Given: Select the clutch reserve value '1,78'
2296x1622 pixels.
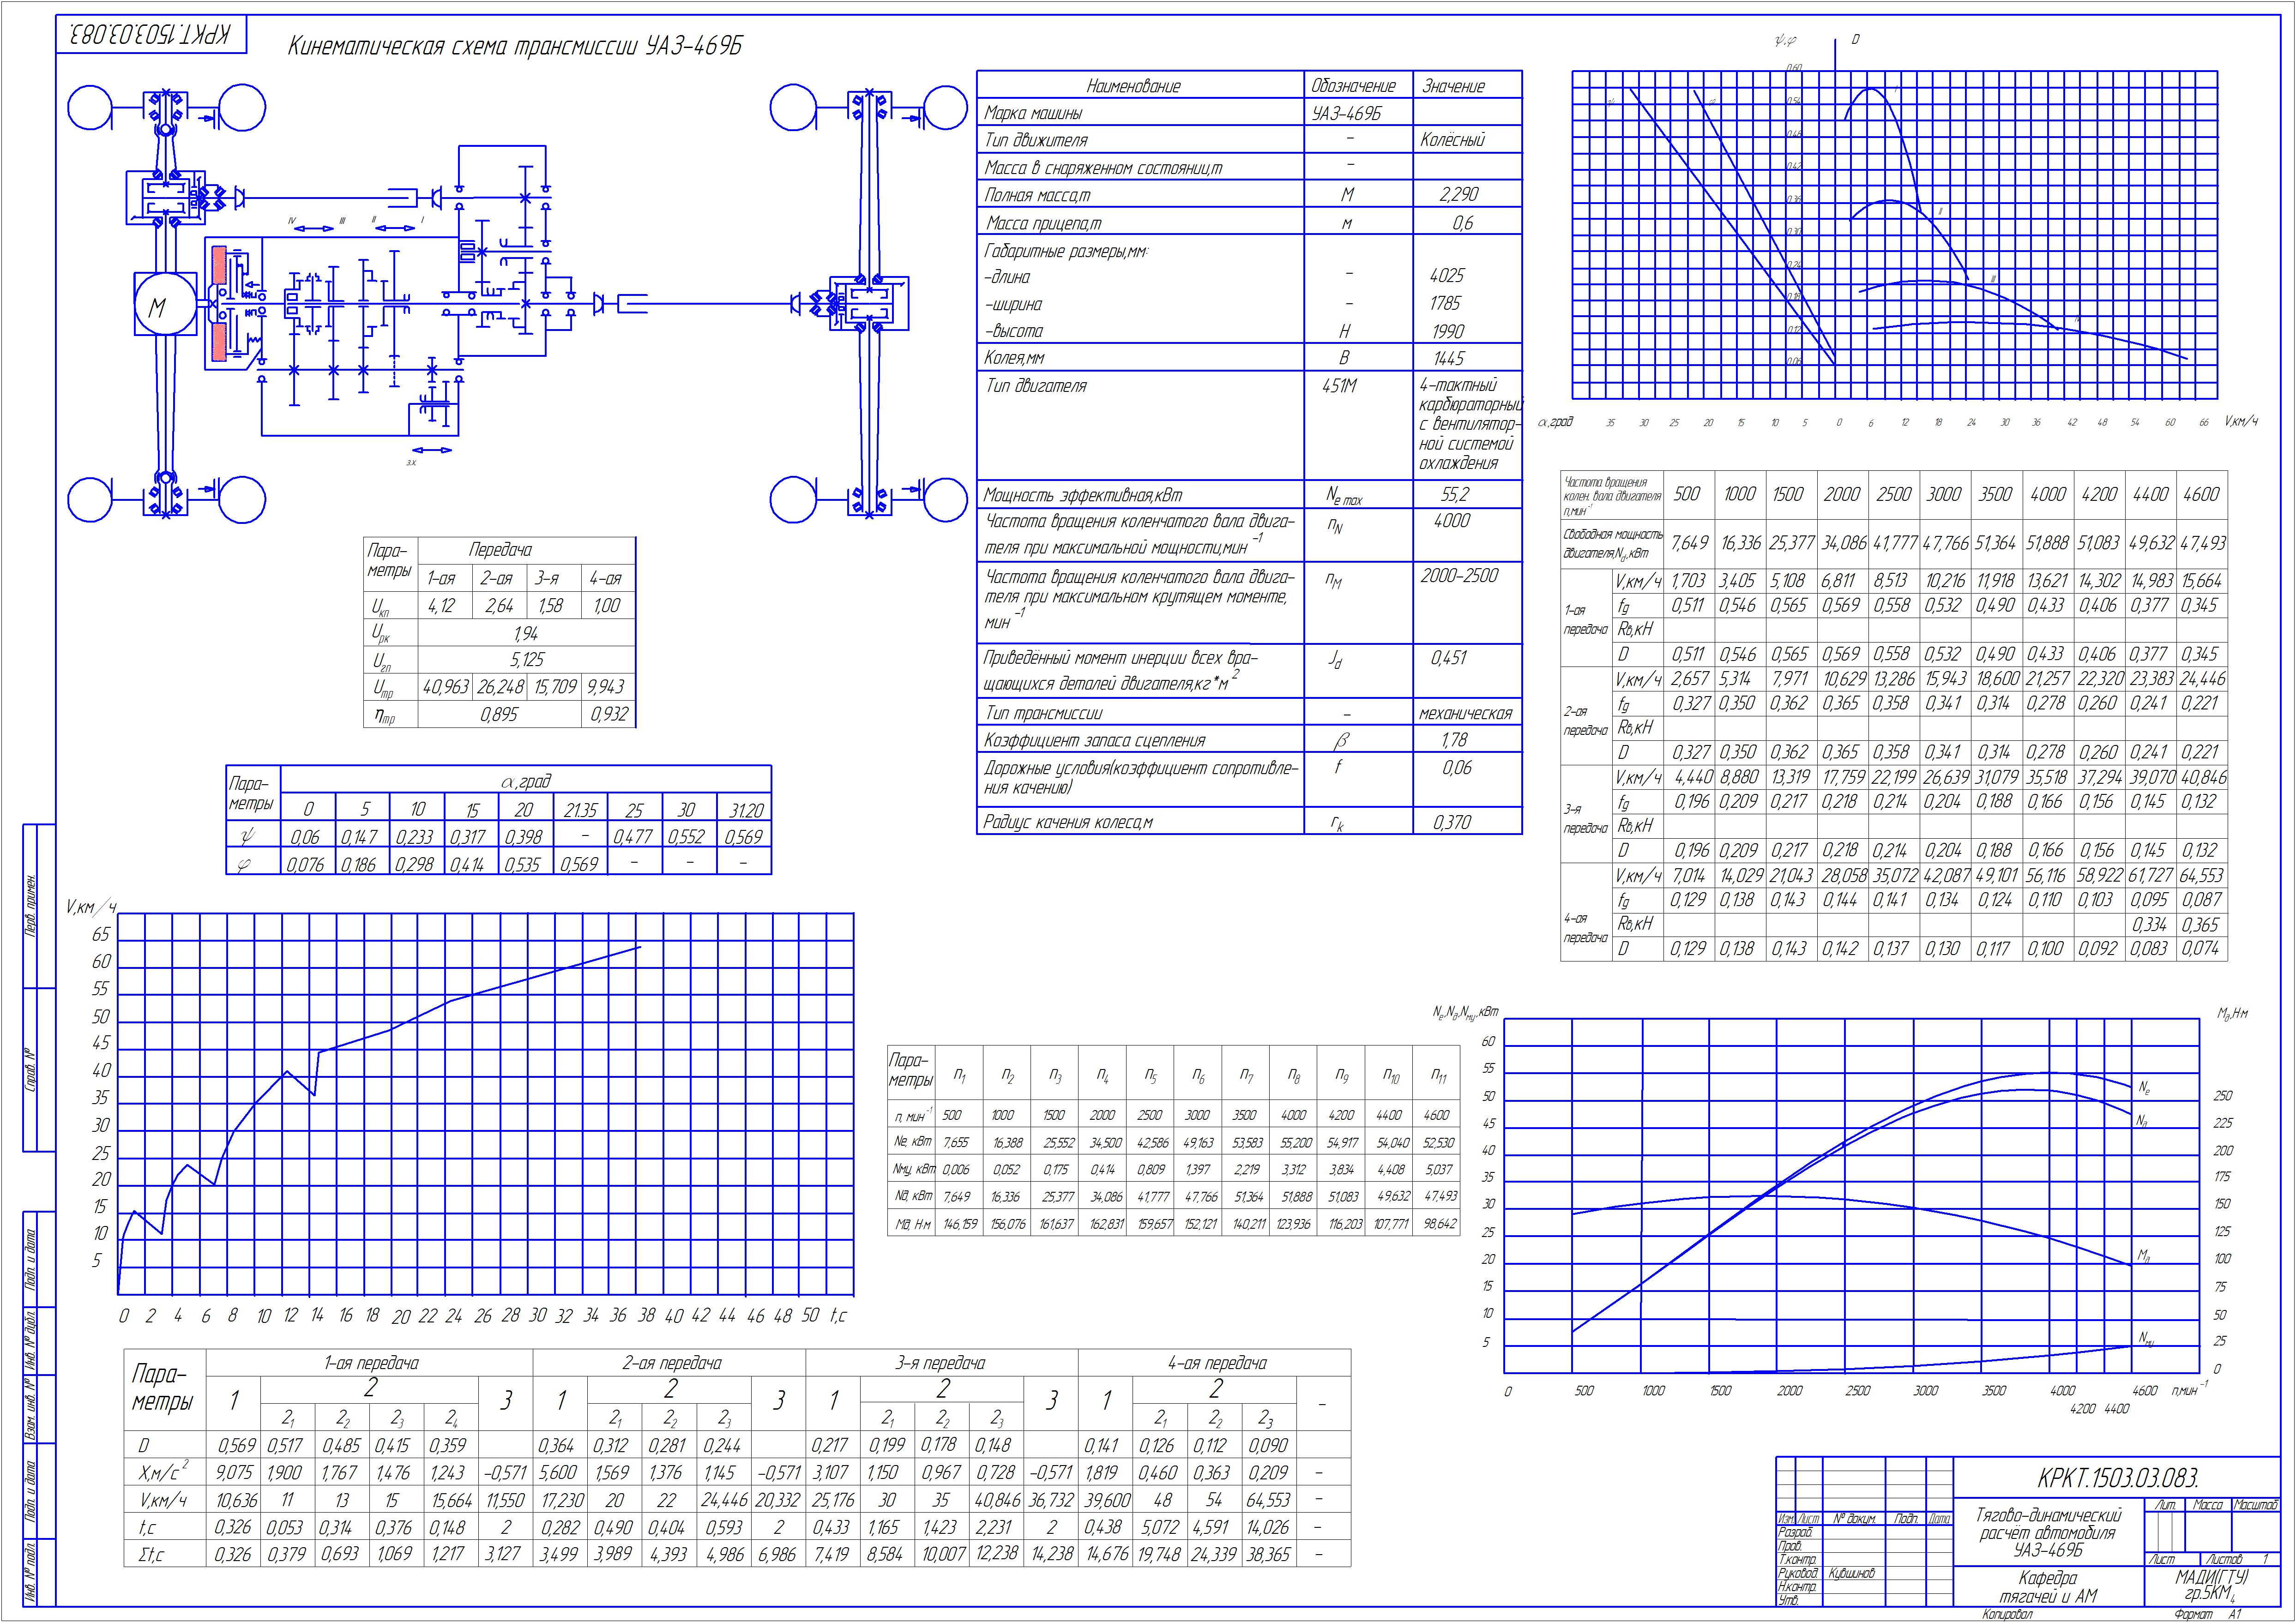Looking at the screenshot, I should click(x=1455, y=740).
